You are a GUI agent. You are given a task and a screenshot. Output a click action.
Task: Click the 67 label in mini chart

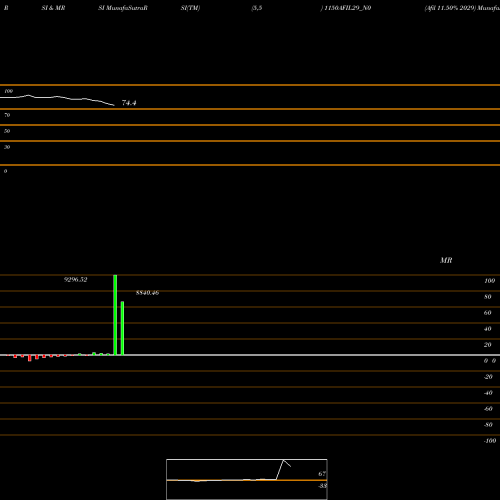[322, 474]
